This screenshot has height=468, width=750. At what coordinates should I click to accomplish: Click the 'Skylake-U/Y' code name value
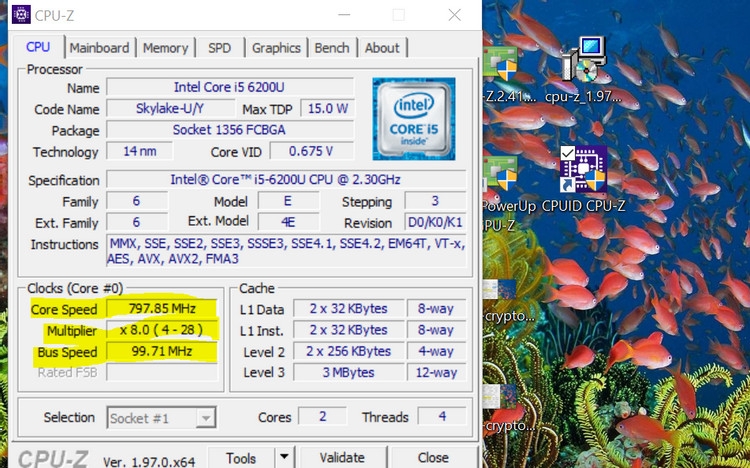click(170, 109)
